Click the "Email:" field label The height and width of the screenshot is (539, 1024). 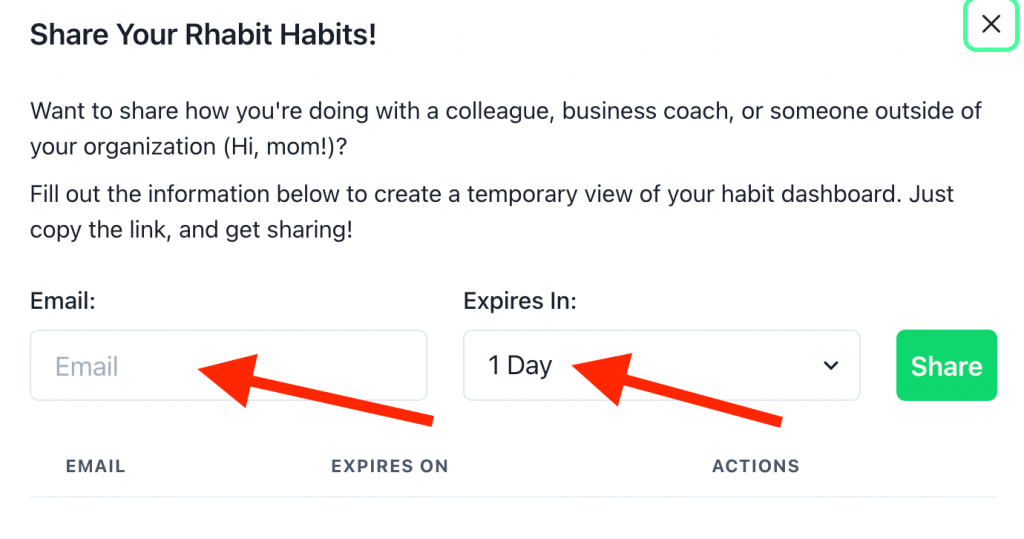pos(62,301)
